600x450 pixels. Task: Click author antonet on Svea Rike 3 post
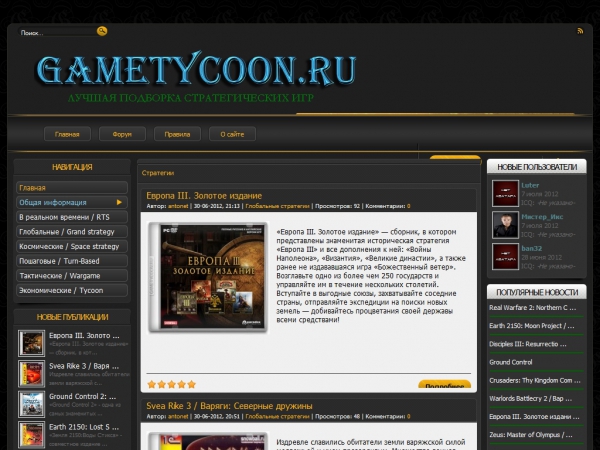(178, 416)
